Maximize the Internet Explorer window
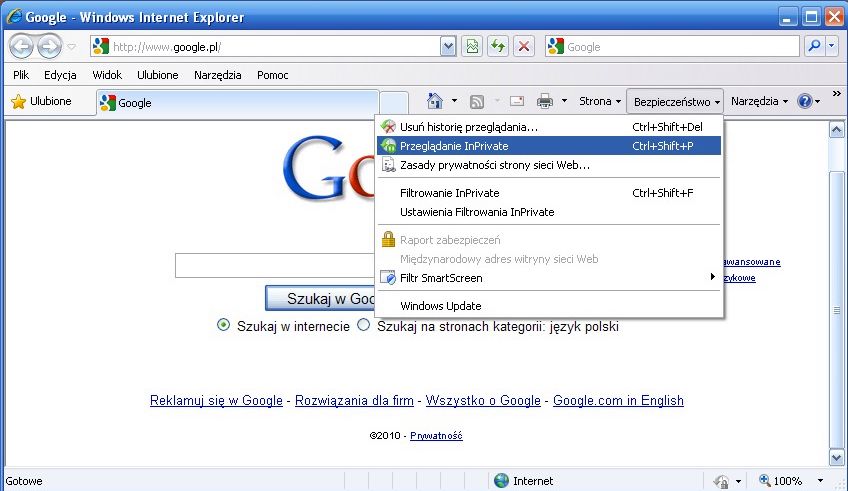This screenshot has height=491, width=848. (x=811, y=17)
